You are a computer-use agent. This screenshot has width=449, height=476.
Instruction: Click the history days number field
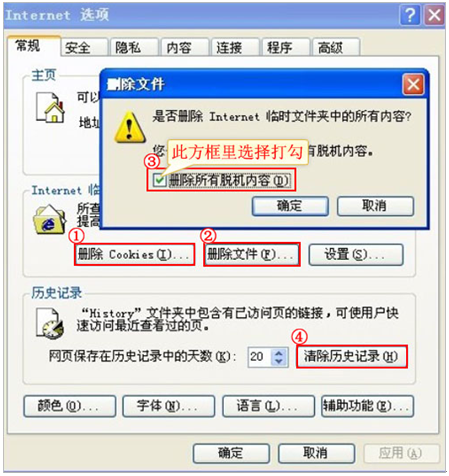click(x=260, y=357)
